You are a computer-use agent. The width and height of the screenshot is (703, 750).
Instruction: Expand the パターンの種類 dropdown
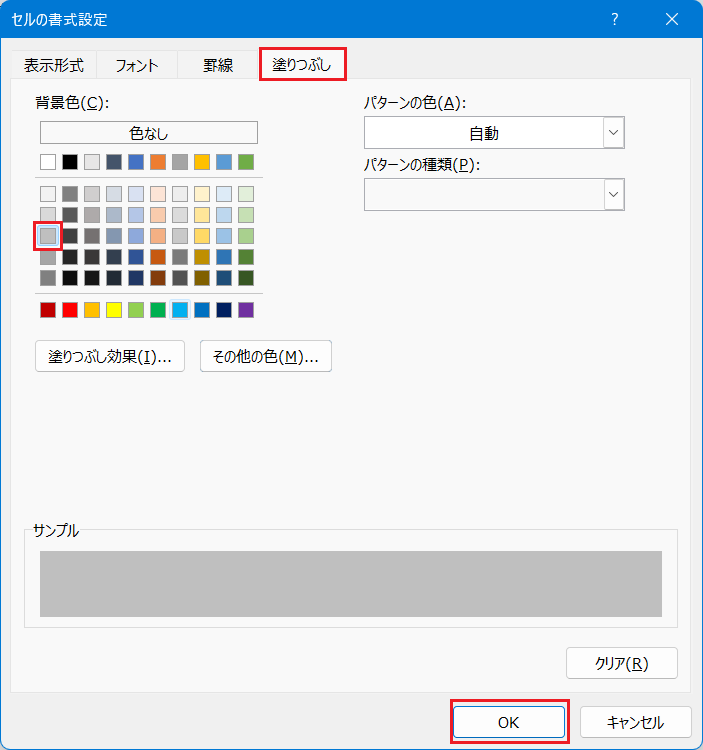coord(614,195)
